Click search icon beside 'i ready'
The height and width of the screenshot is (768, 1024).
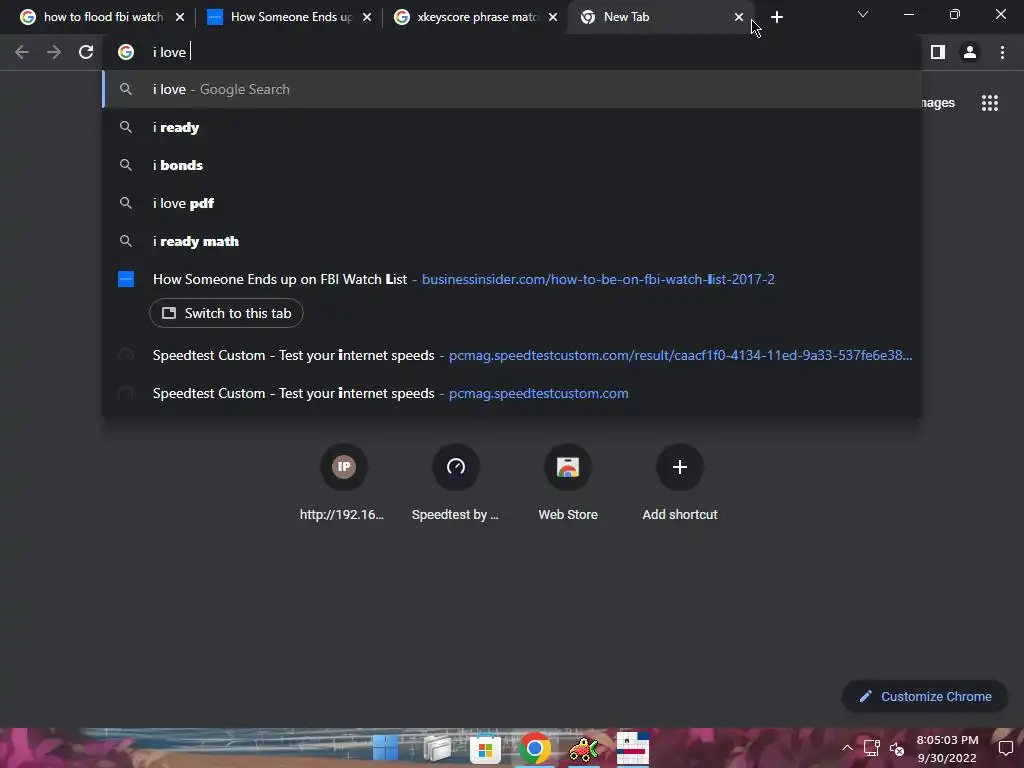pos(126,127)
